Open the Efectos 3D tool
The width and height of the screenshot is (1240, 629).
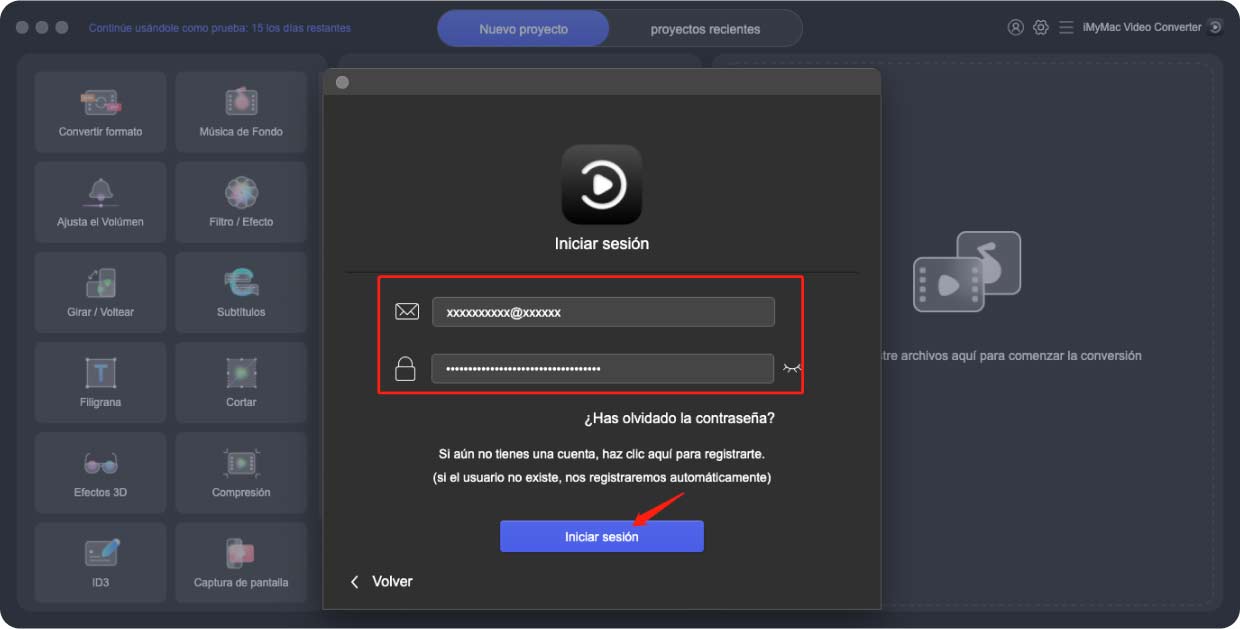(100, 471)
